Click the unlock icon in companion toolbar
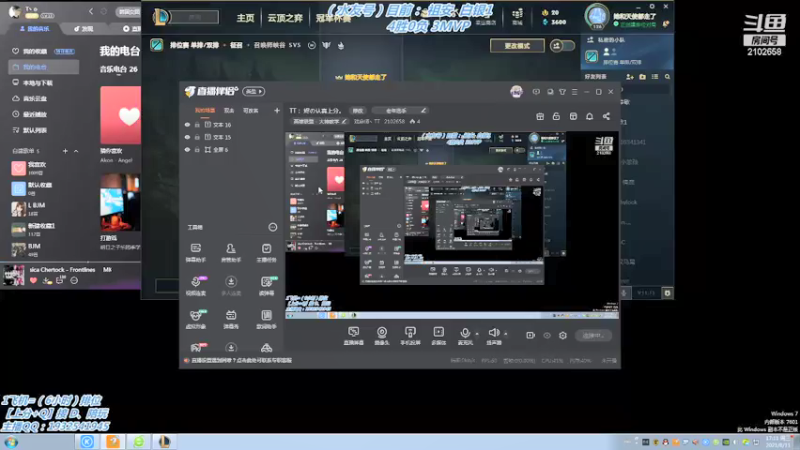The height and width of the screenshot is (450, 800). click(556, 116)
